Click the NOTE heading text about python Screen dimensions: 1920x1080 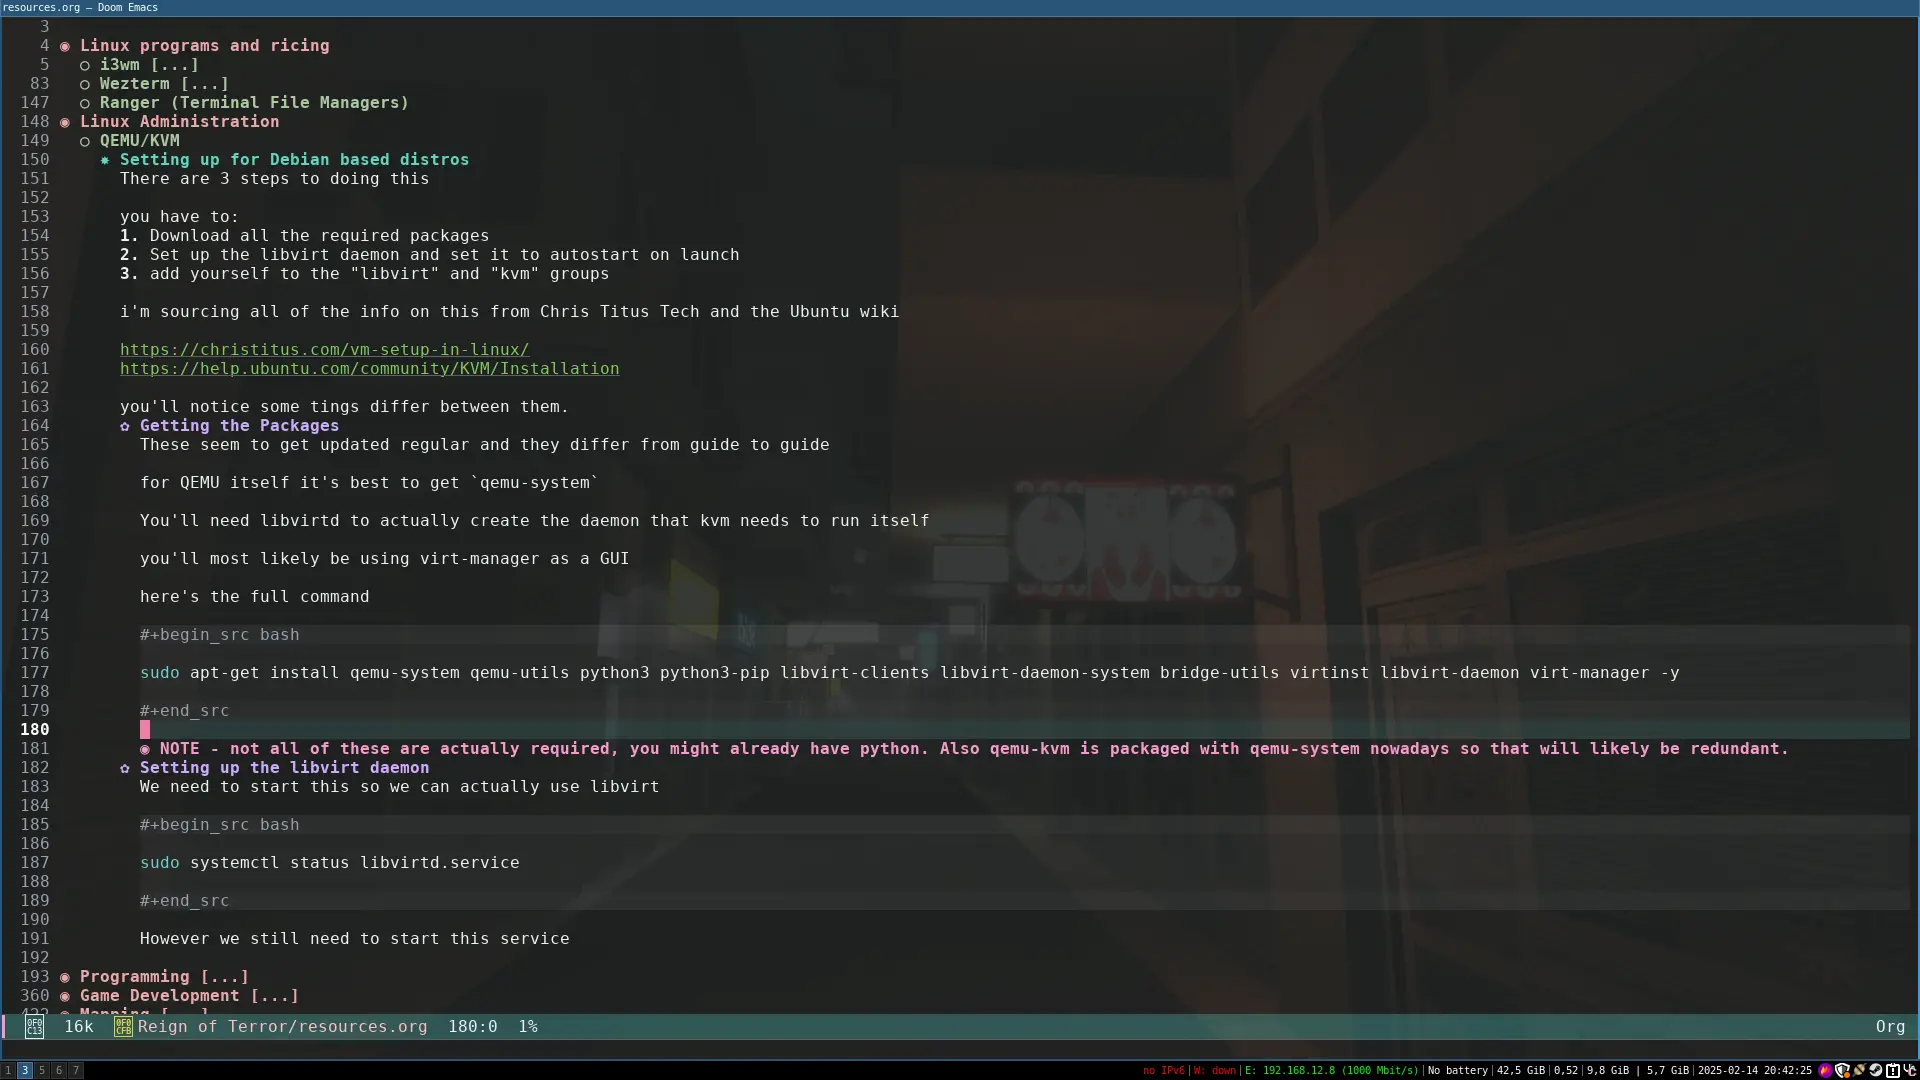974,749
